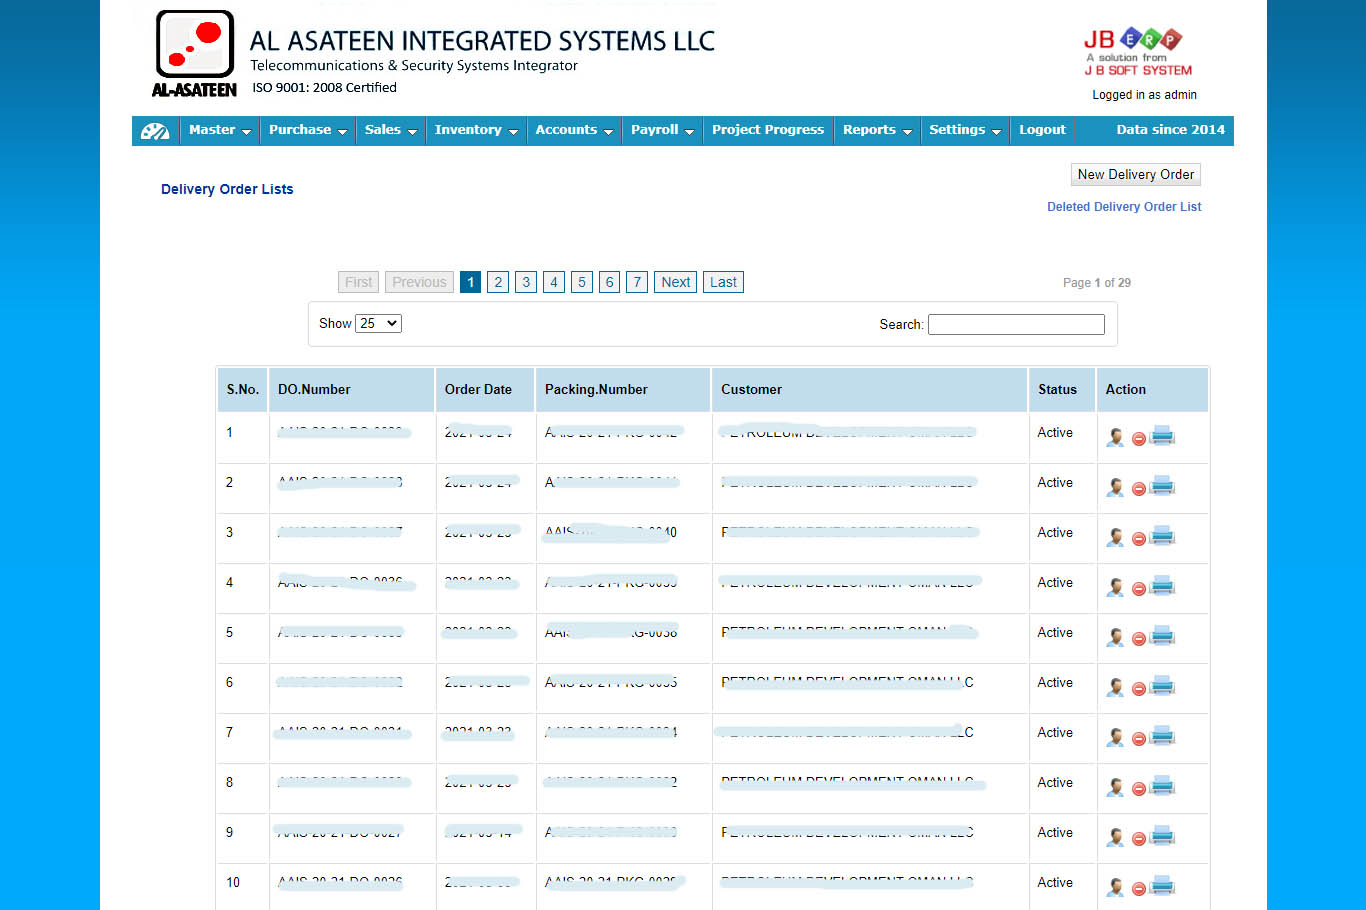Print the delivery order in row 1
1366x910 pixels.
point(1162,435)
